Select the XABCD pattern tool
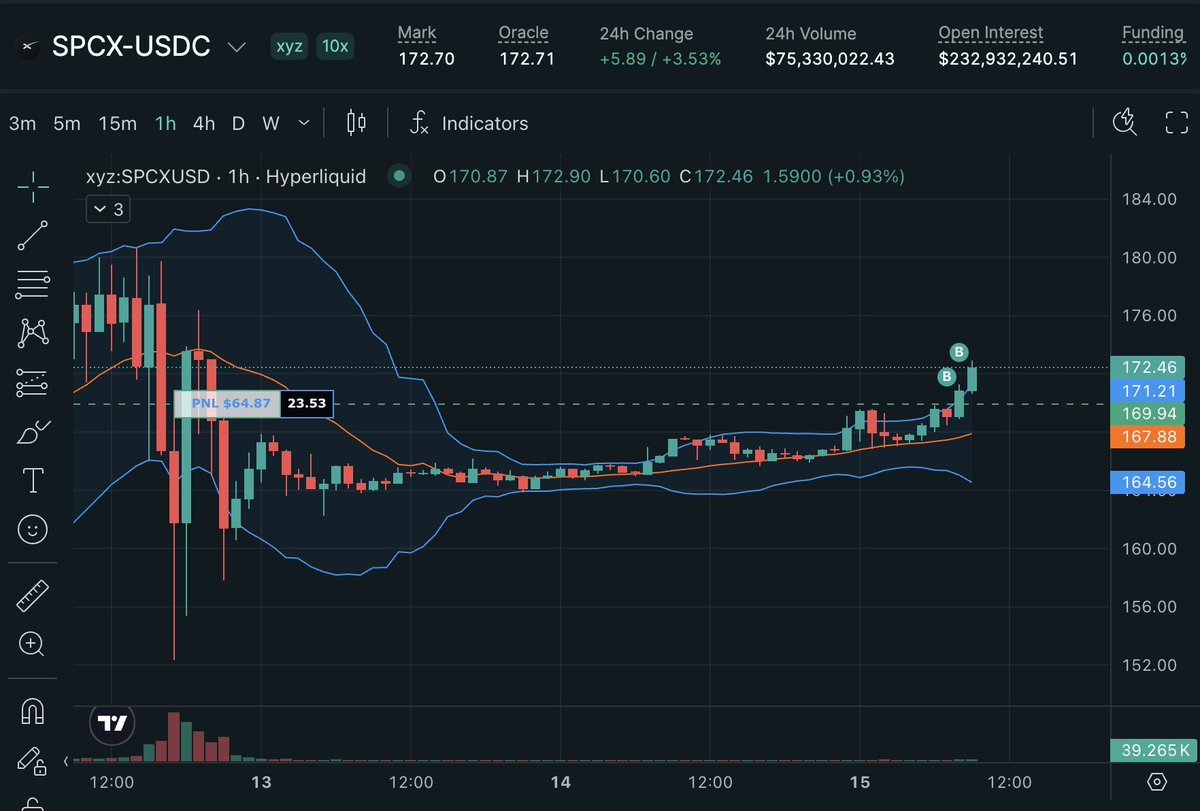 33,333
